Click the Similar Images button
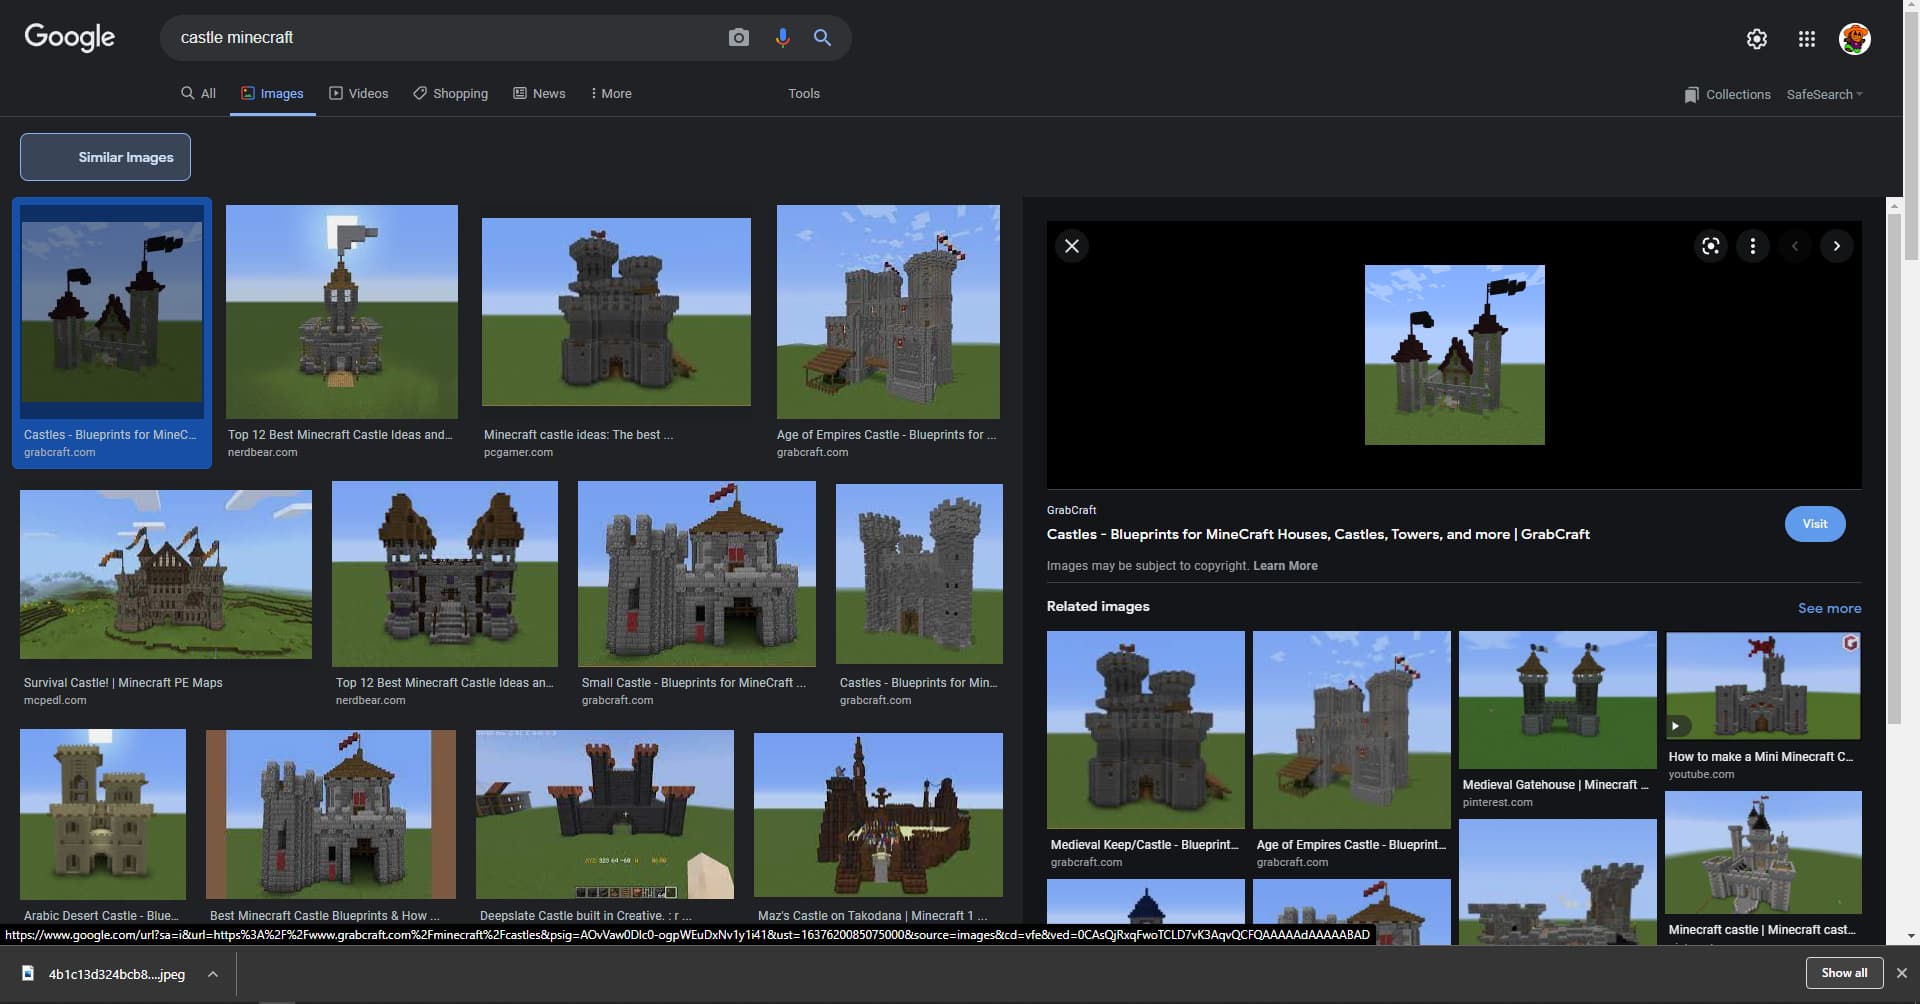Screen dimensions: 1920x1004 (105, 157)
